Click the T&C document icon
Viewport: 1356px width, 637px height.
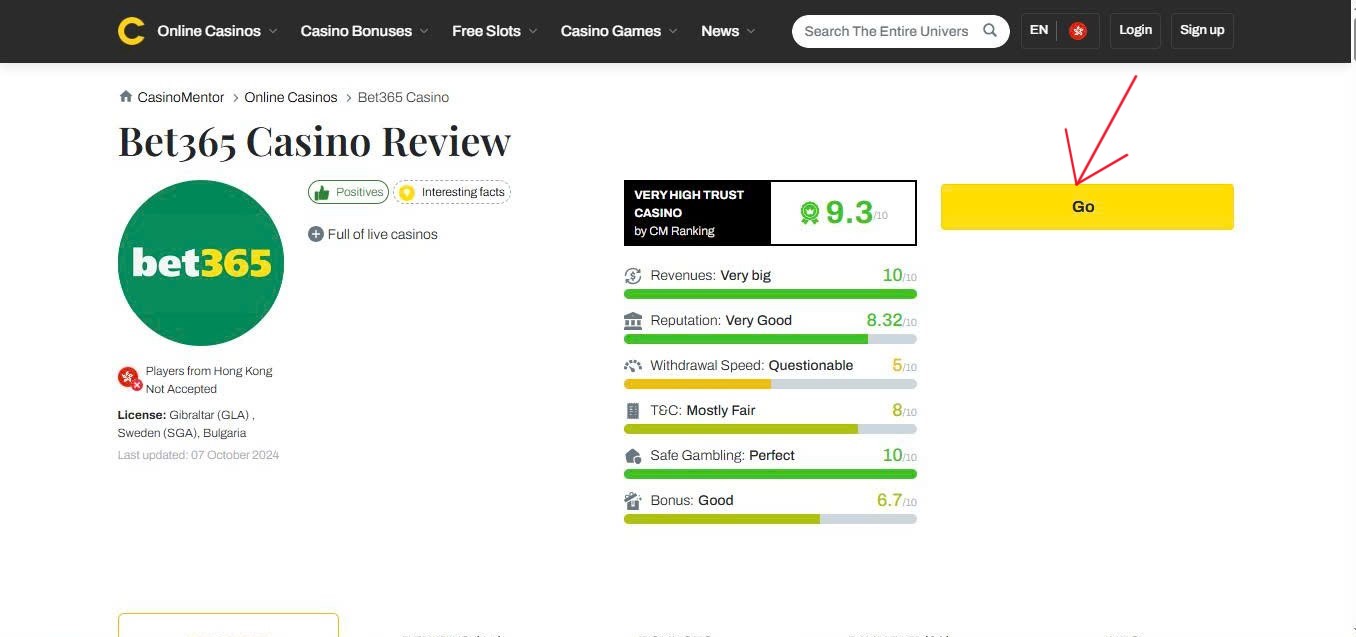(633, 411)
